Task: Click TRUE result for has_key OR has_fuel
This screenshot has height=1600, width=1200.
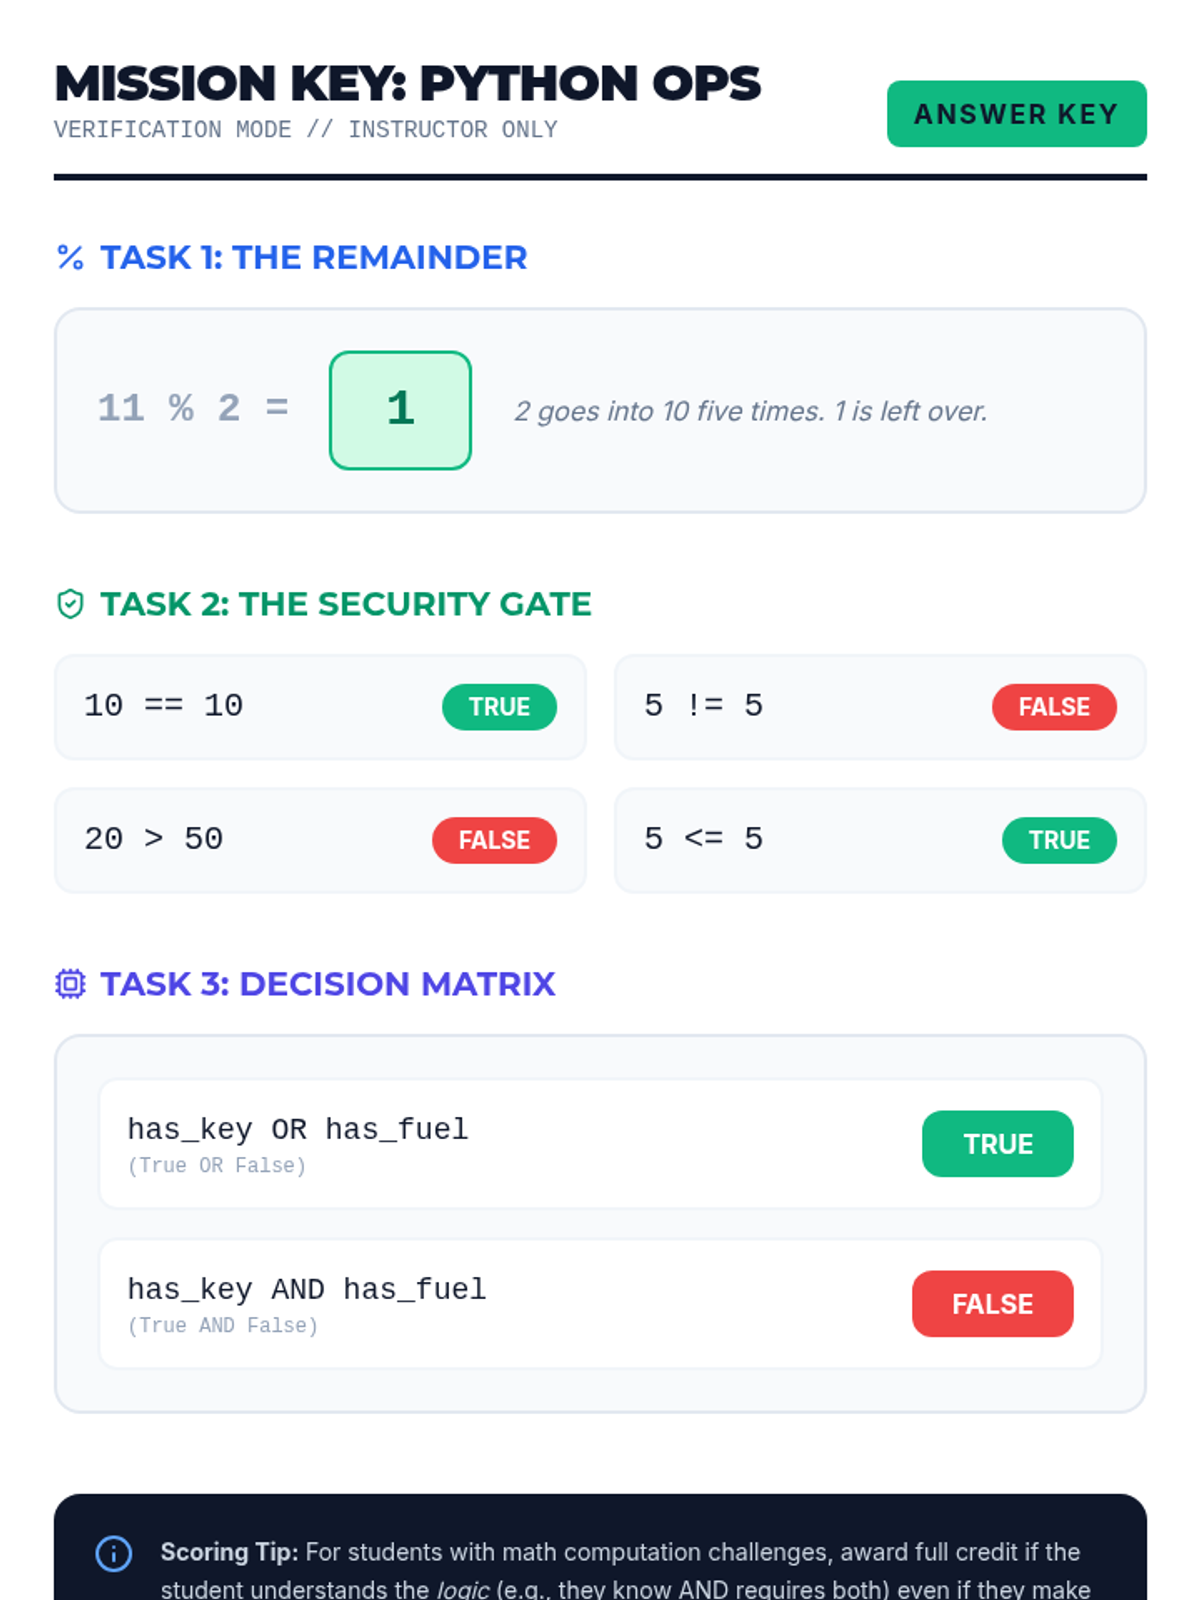Action: [x=997, y=1144]
